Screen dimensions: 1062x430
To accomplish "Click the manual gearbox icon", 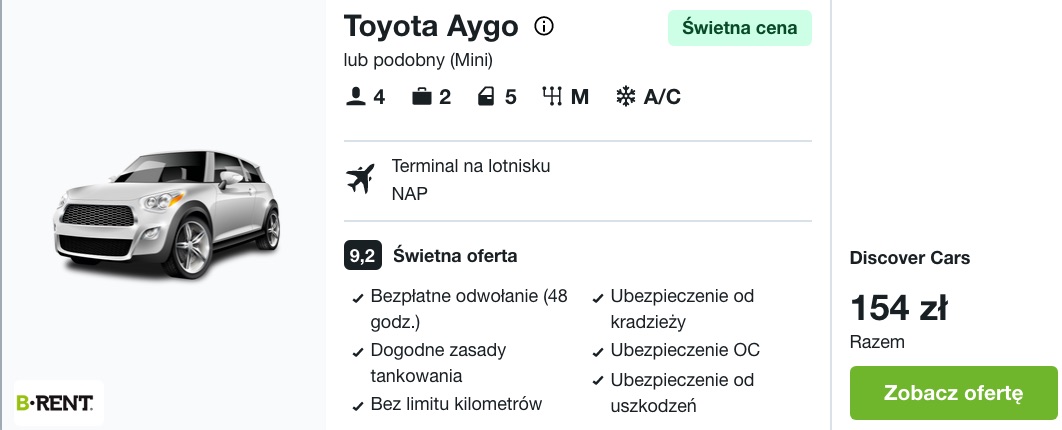I will coord(552,97).
